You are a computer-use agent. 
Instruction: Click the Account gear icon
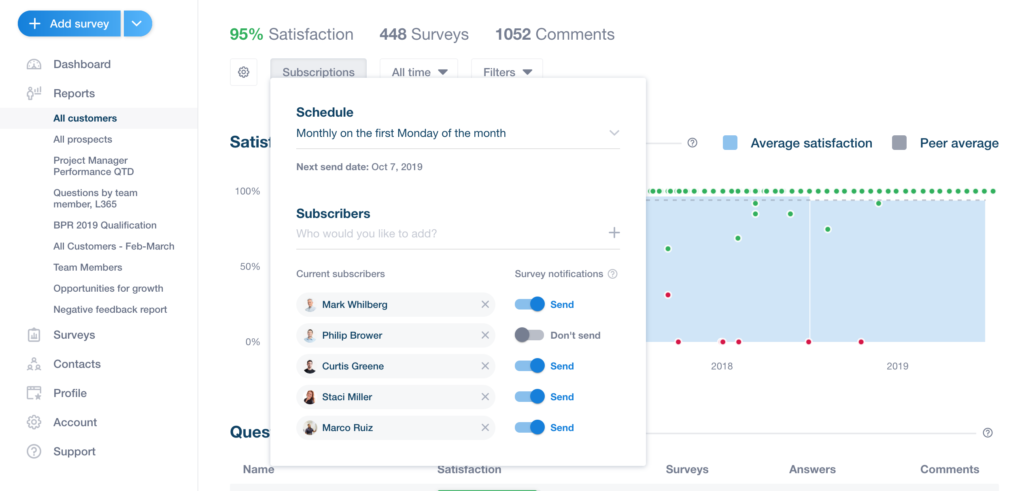point(34,422)
